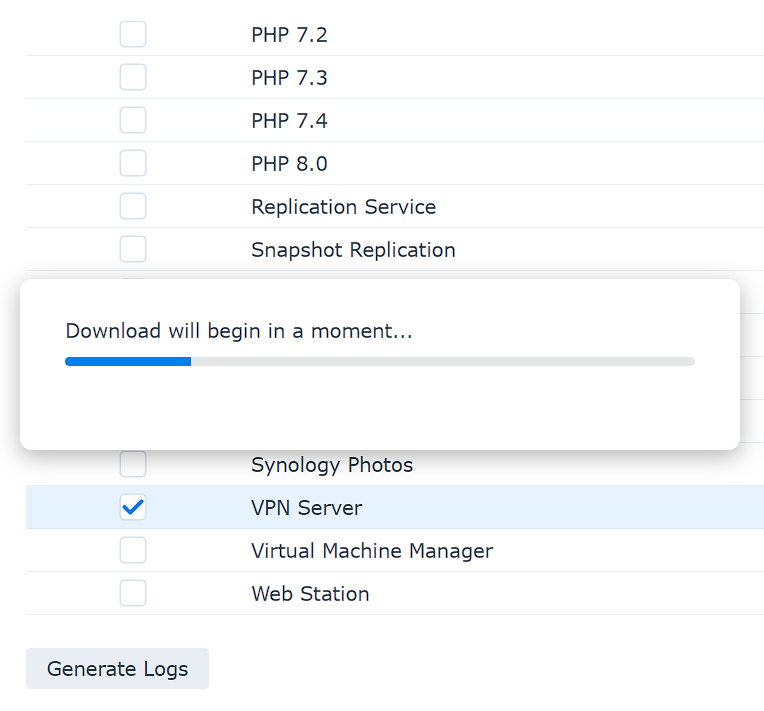Select the 'Synology Photos' label
The image size is (764, 711).
tap(332, 465)
